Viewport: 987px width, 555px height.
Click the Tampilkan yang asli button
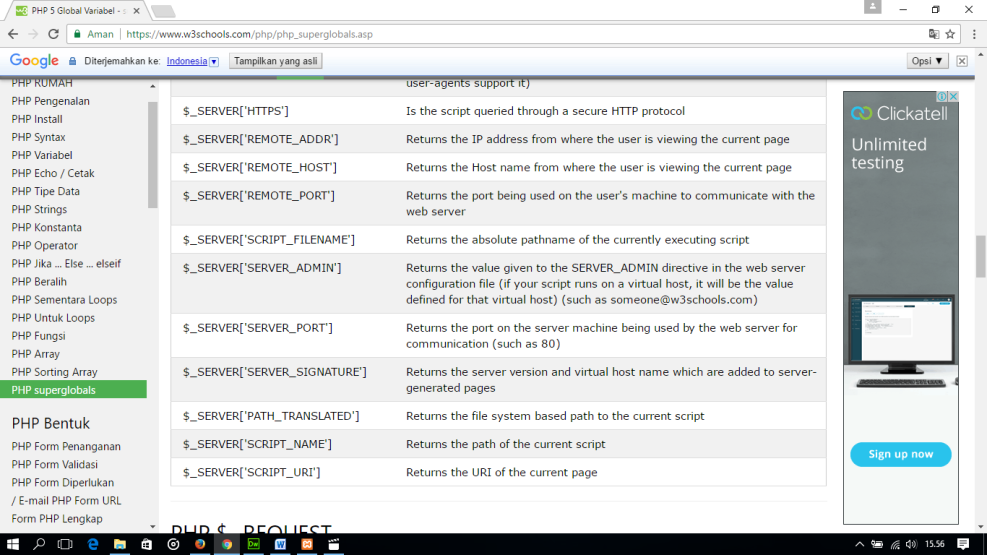pyautogui.click(x=275, y=61)
